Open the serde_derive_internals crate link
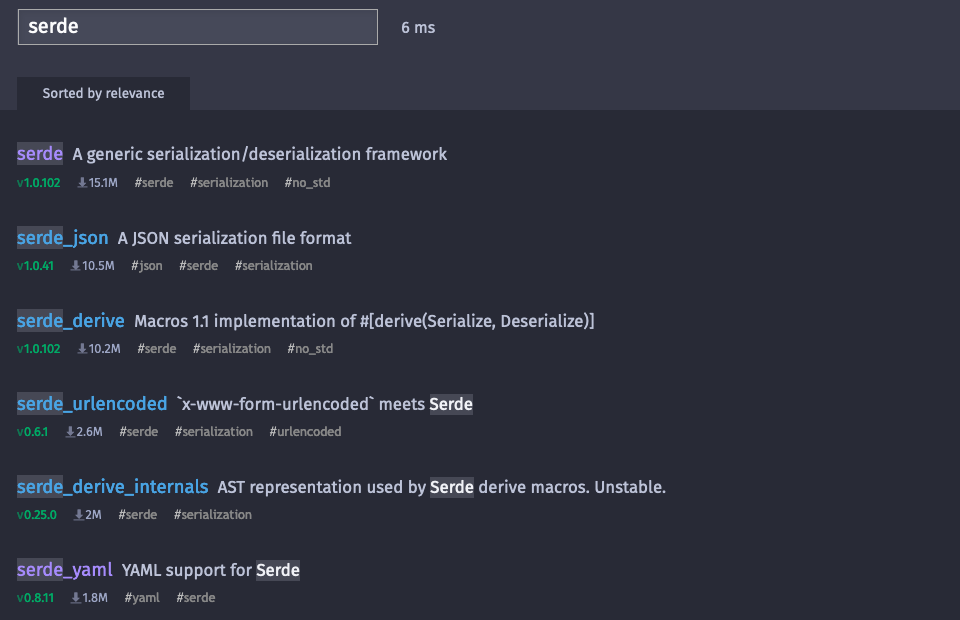Viewport: 960px width, 620px height. point(113,487)
